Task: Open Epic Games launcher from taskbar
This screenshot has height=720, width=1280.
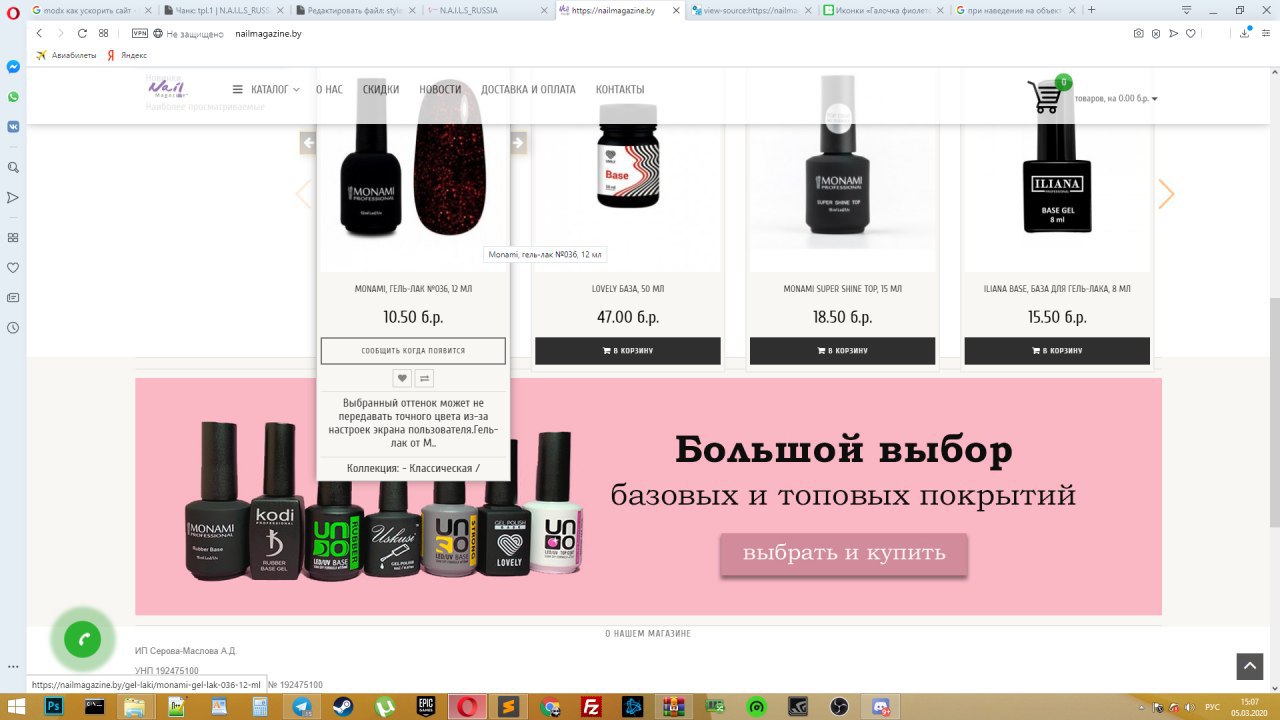Action: [x=426, y=706]
